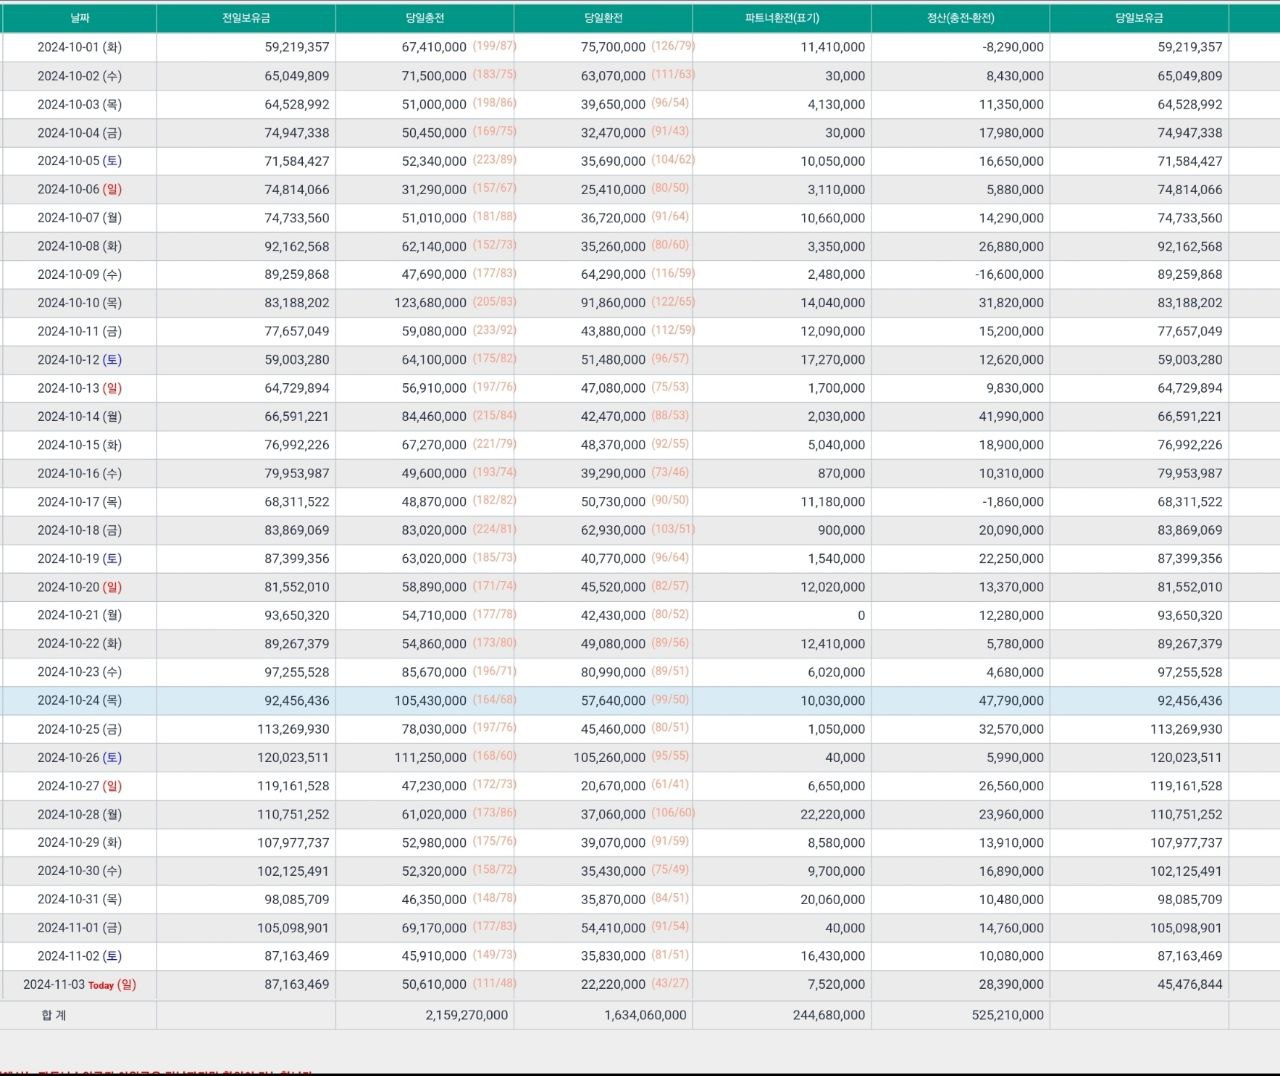Open the 2024-11-03 Today date row
The image size is (1280, 1076).
tap(79, 985)
